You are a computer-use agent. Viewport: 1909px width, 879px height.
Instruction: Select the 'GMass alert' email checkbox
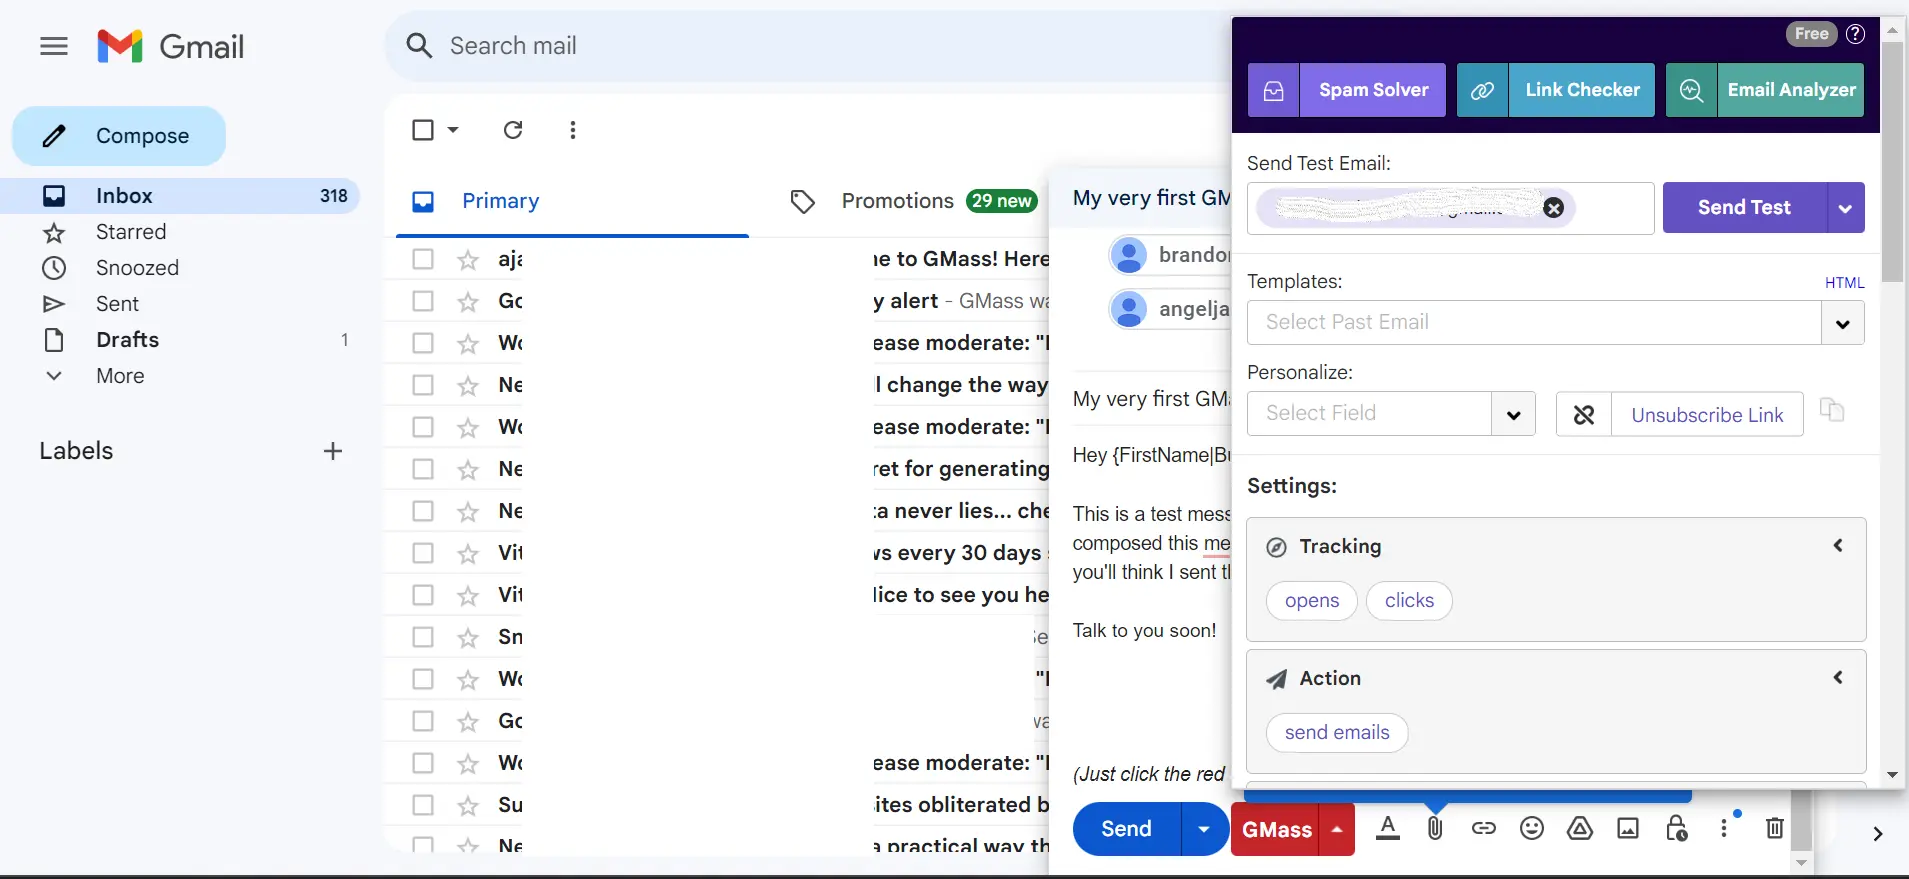click(423, 301)
